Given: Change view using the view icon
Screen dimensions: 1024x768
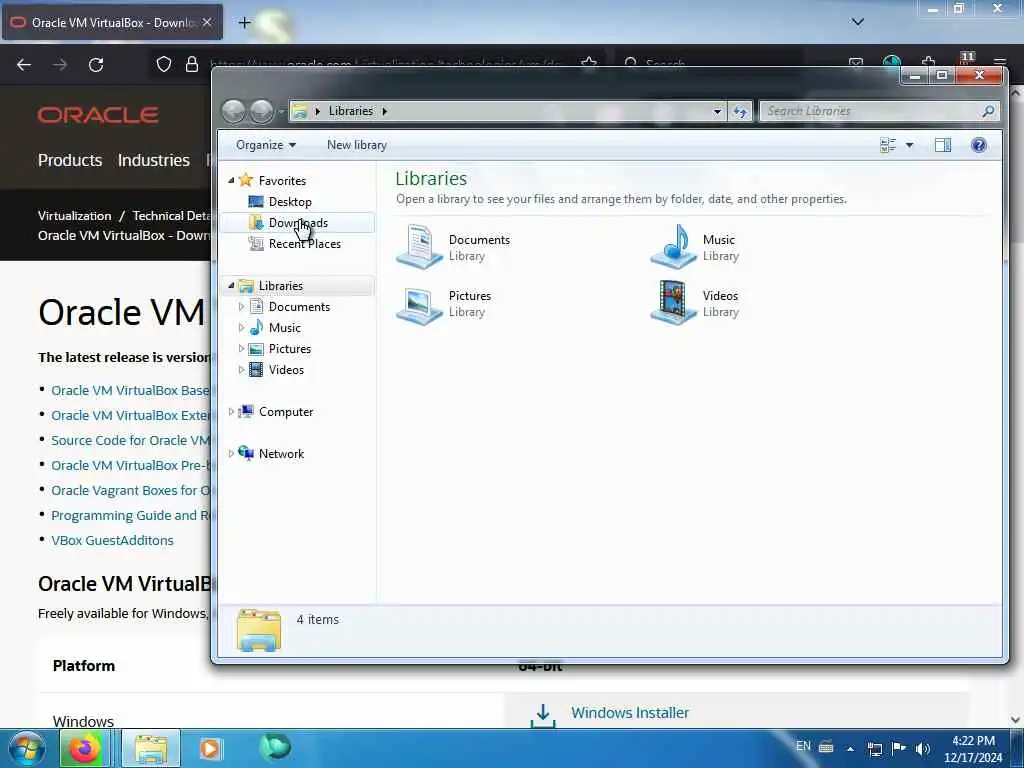Looking at the screenshot, I should [888, 145].
